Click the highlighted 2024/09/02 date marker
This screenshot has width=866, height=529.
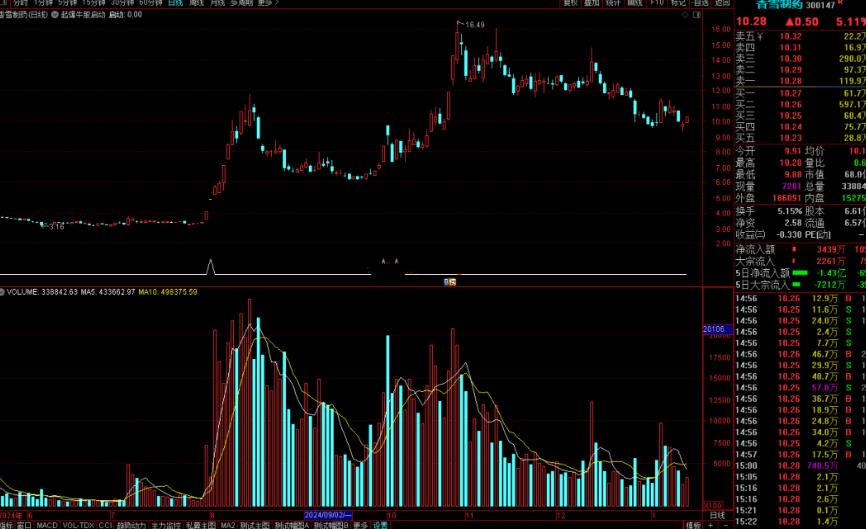[x=328, y=515]
